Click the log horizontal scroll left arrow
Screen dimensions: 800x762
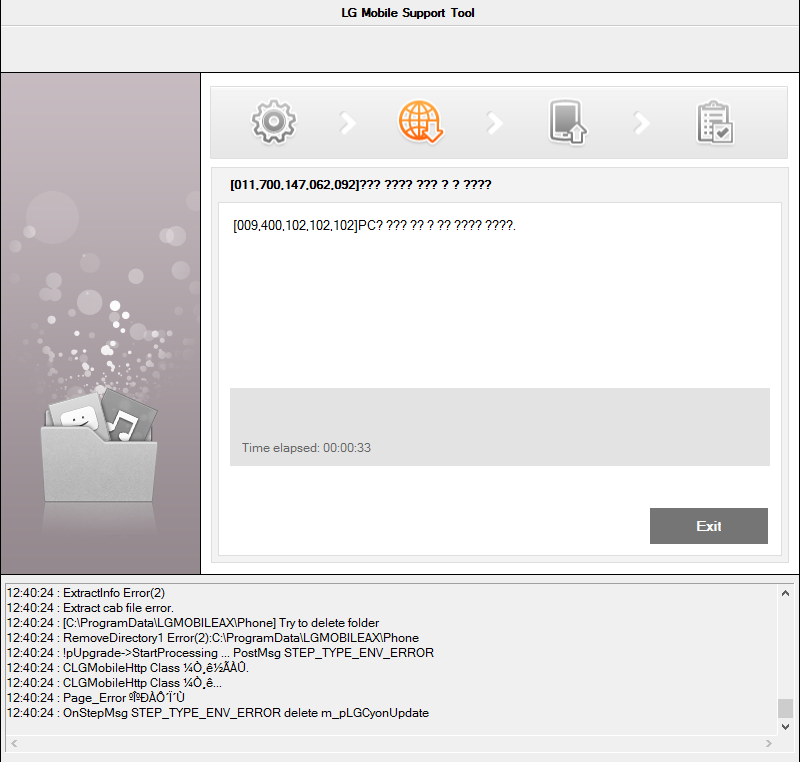click(x=14, y=744)
